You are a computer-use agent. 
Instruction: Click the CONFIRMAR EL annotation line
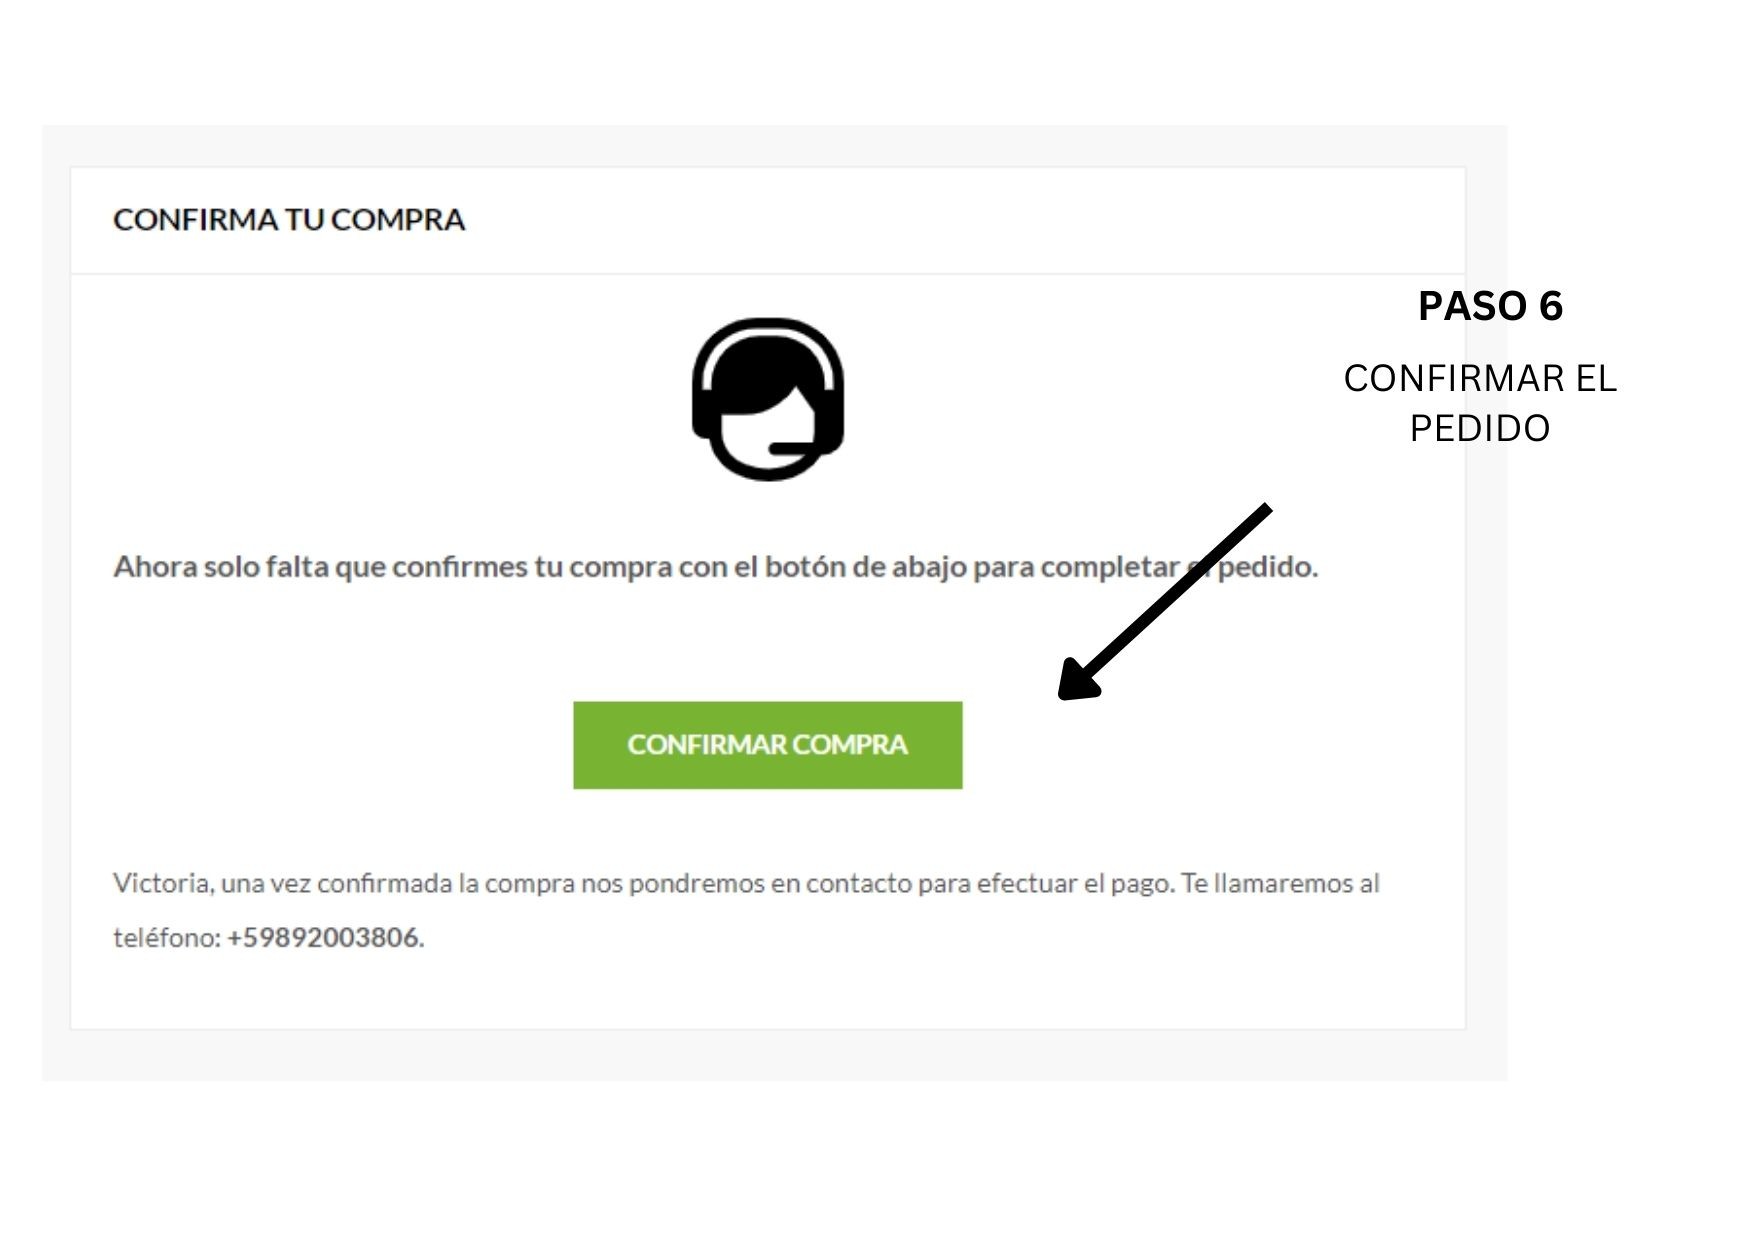[1480, 379]
